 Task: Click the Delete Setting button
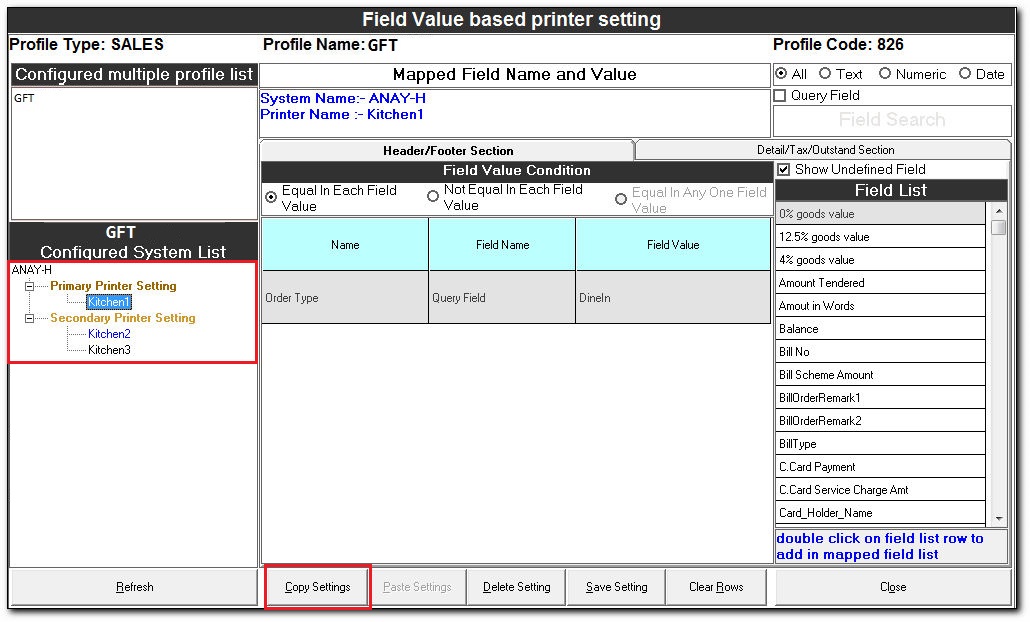(x=516, y=587)
